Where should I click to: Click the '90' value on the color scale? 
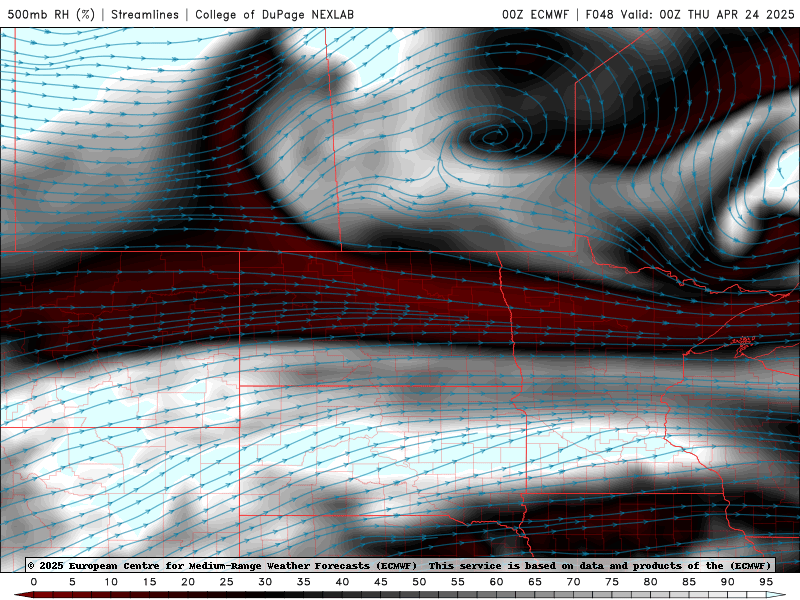728,582
